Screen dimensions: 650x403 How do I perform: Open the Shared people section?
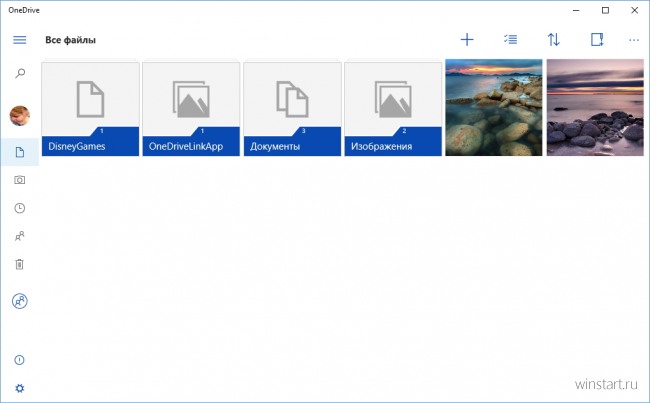tap(19, 236)
